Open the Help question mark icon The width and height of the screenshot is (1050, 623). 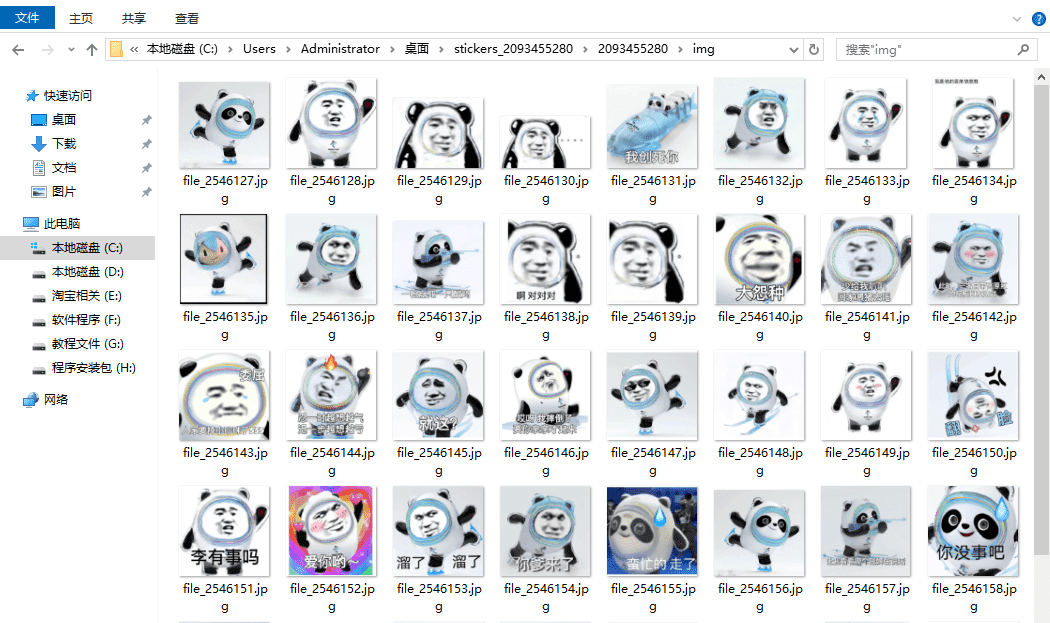pos(1037,18)
